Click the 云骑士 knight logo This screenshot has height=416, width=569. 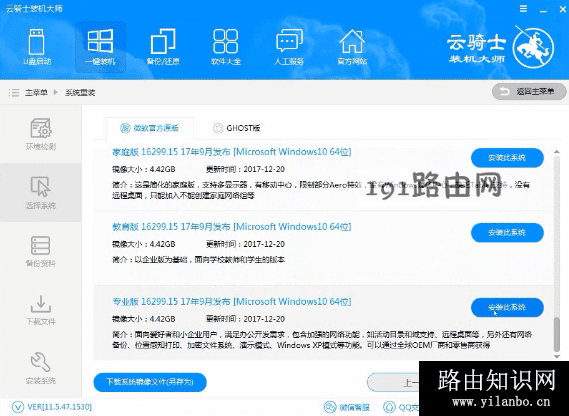533,48
